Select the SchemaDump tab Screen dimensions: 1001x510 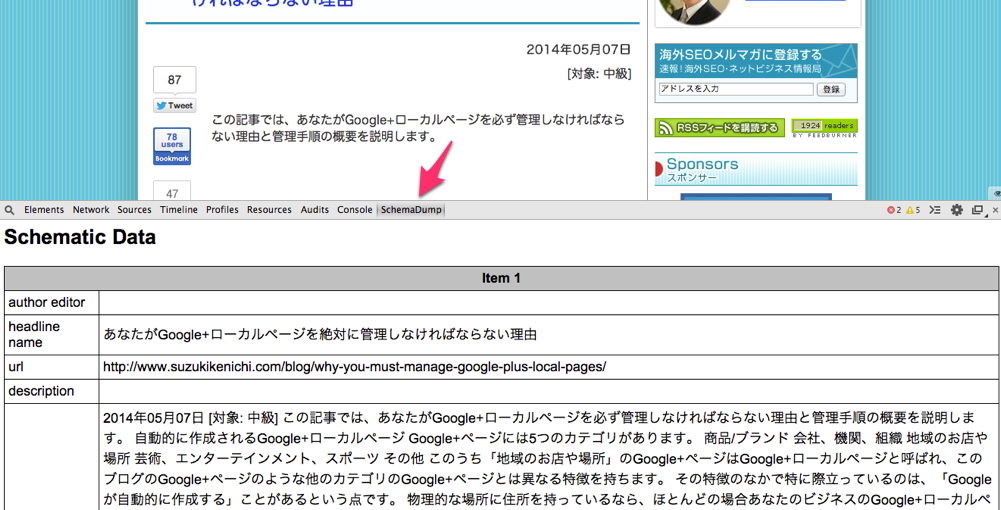[411, 209]
